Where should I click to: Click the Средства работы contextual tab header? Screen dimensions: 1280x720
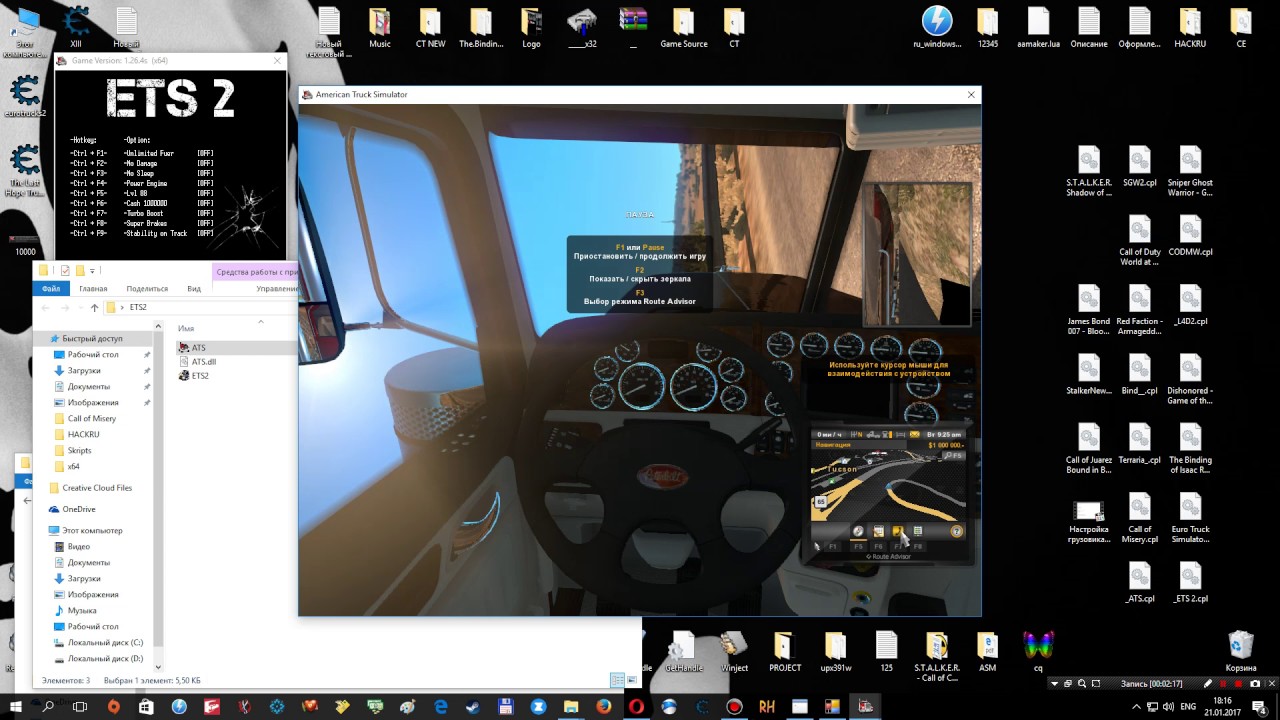point(256,271)
